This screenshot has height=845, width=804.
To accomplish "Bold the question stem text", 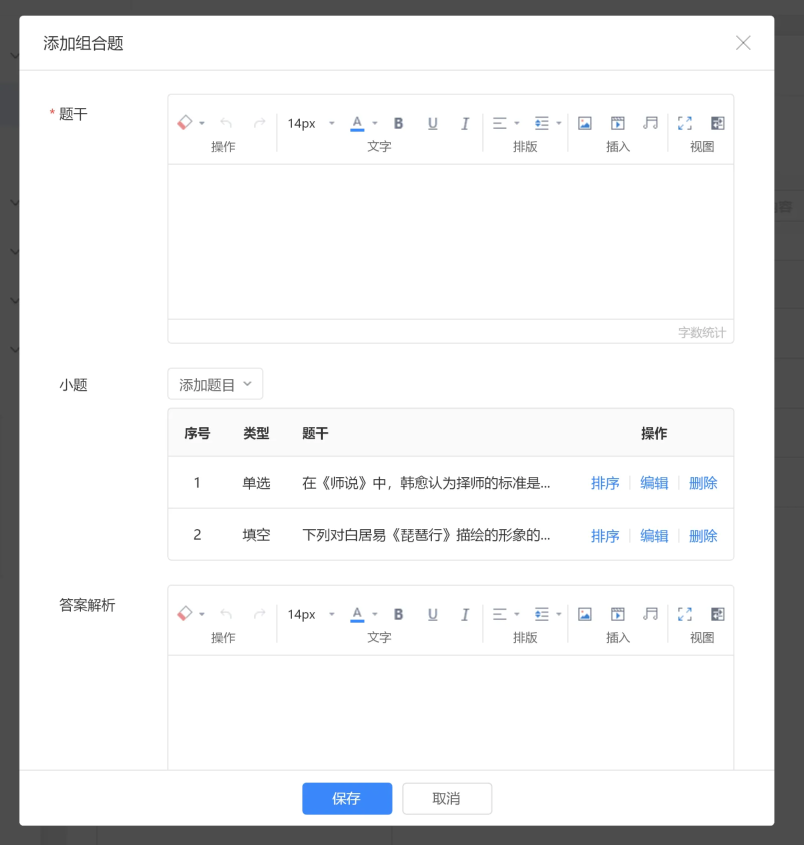I will [x=398, y=122].
